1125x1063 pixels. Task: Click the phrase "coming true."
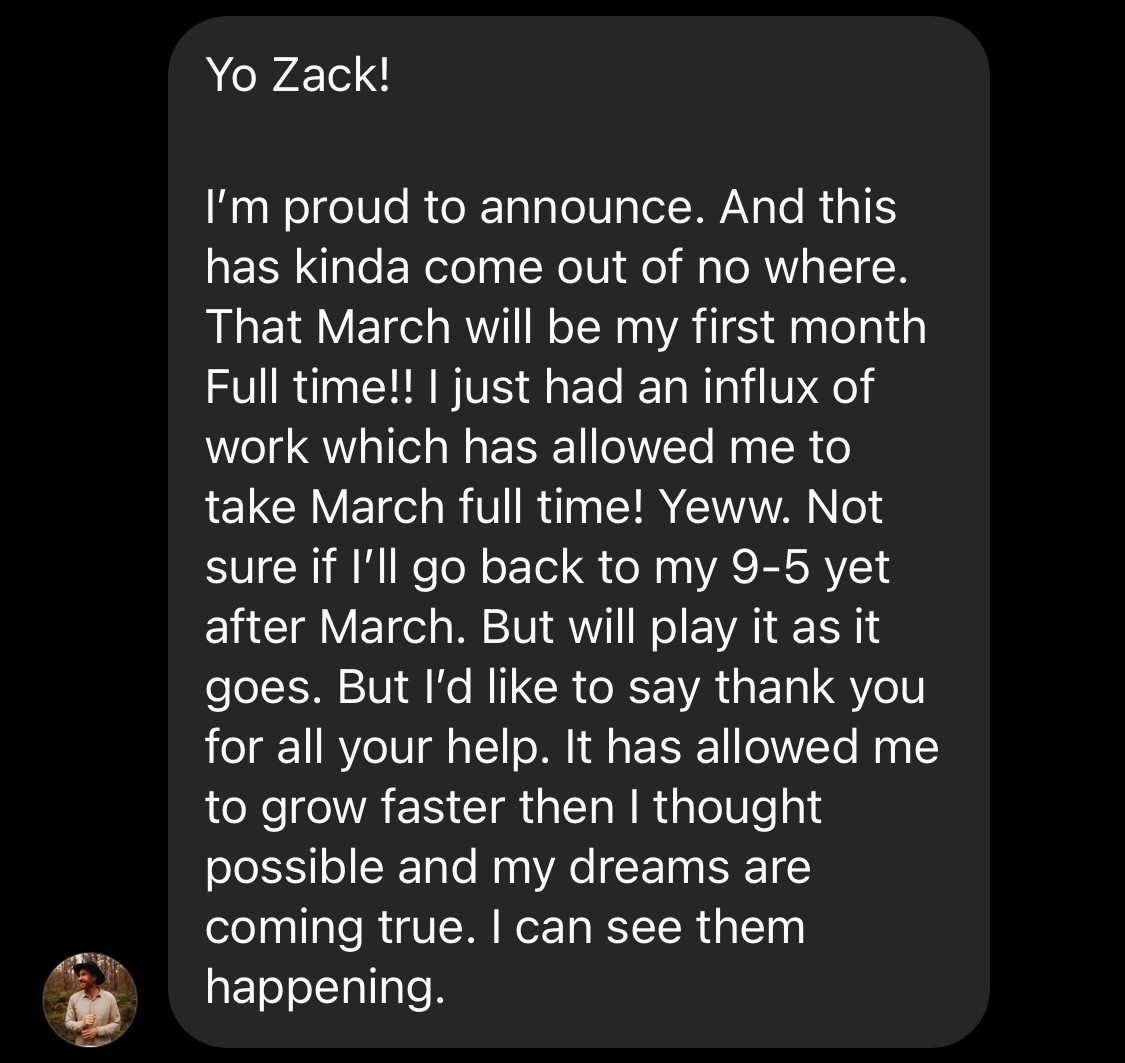[x=337, y=928]
